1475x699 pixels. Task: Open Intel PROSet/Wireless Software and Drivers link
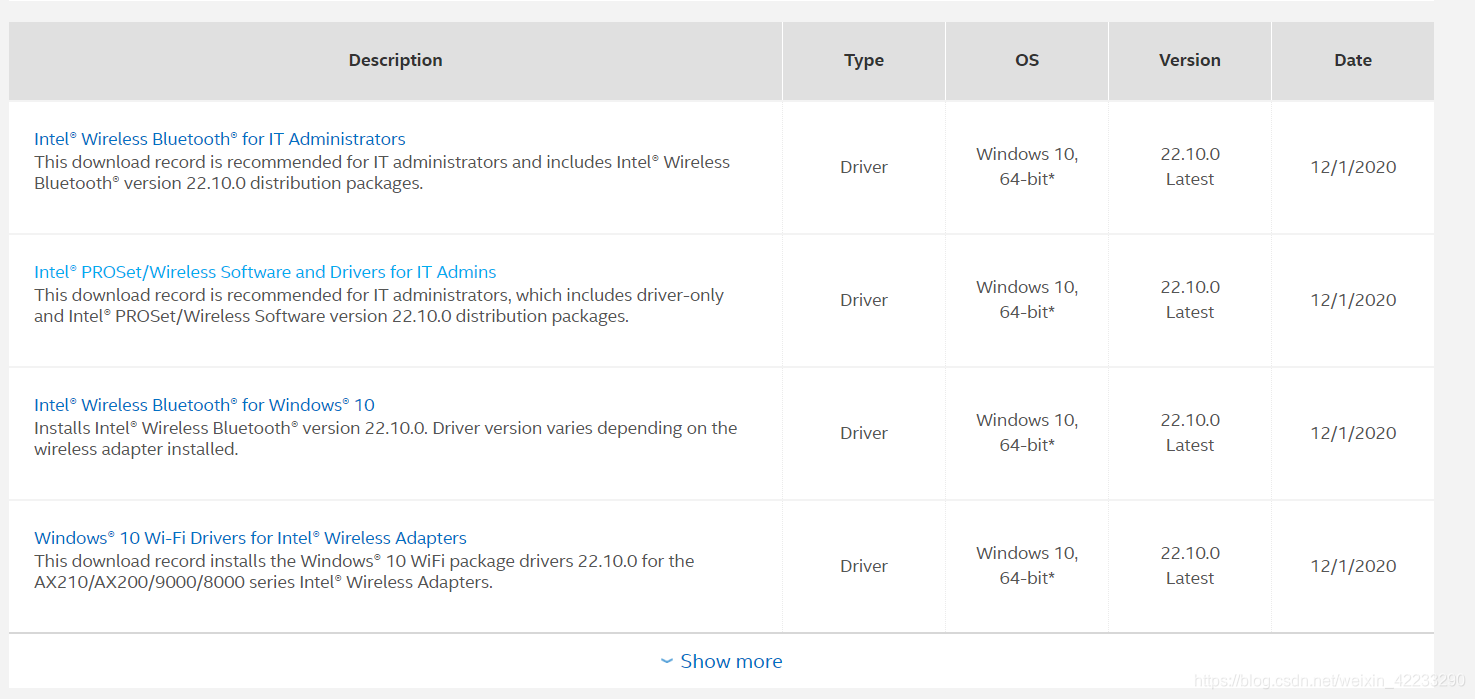point(265,272)
